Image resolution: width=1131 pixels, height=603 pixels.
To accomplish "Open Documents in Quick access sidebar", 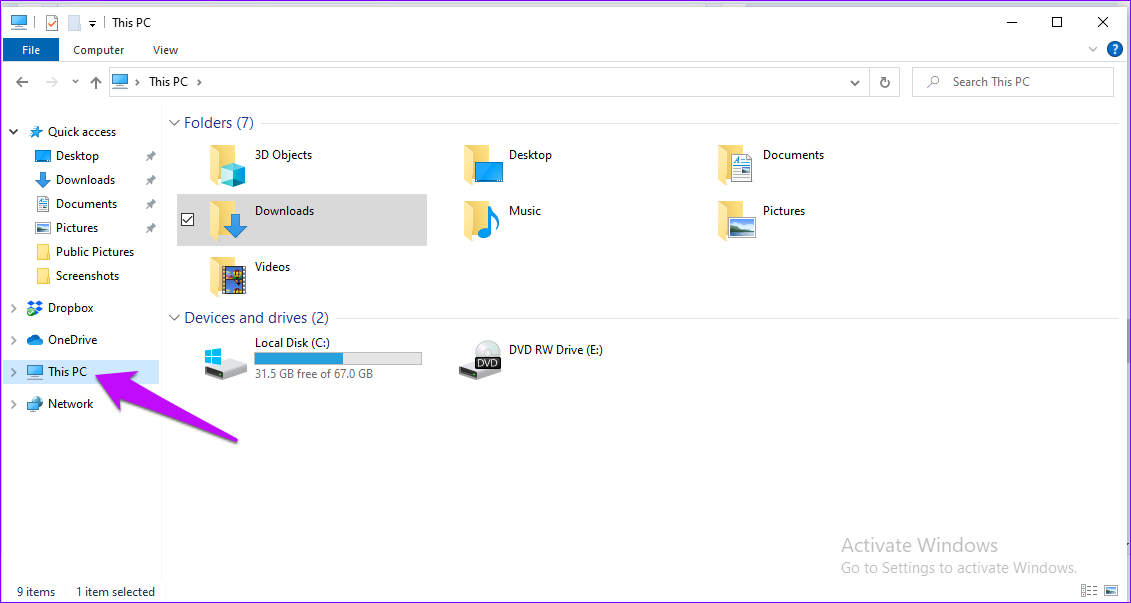I will pyautogui.click(x=86, y=203).
